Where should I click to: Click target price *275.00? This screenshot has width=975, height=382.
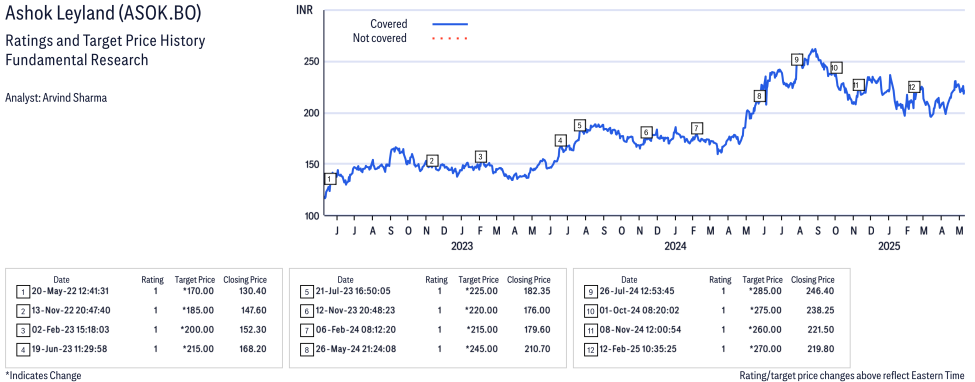click(765, 310)
